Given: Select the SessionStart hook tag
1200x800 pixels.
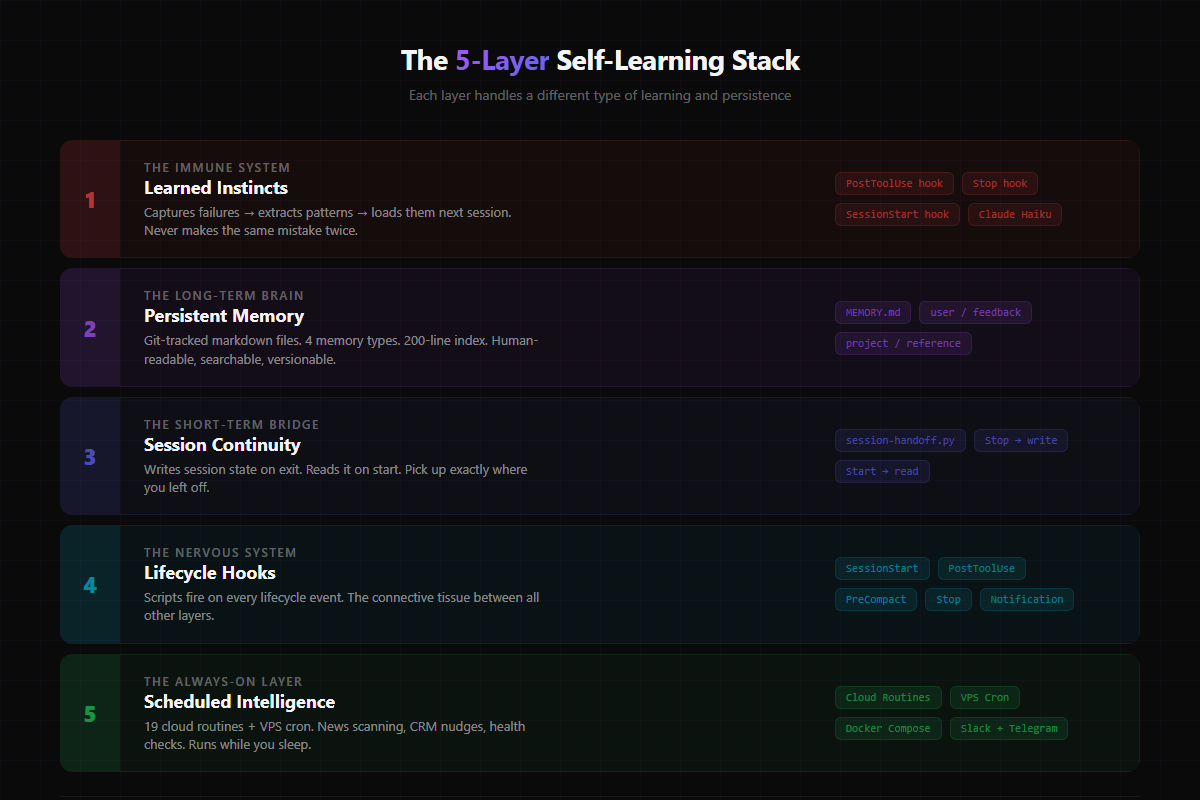Looking at the screenshot, I should pos(897,215).
